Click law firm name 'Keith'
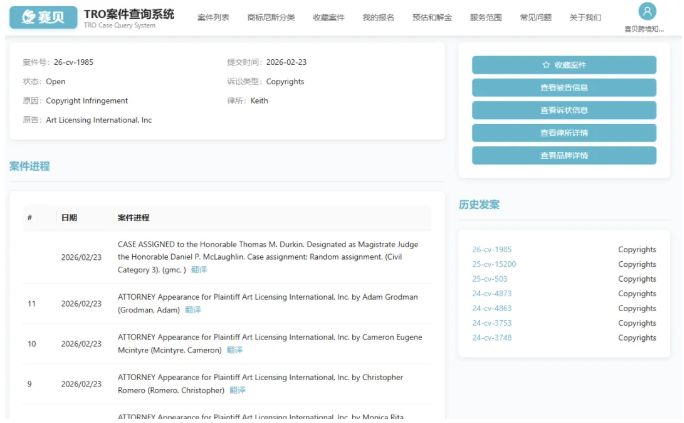684x423 pixels. [259, 101]
